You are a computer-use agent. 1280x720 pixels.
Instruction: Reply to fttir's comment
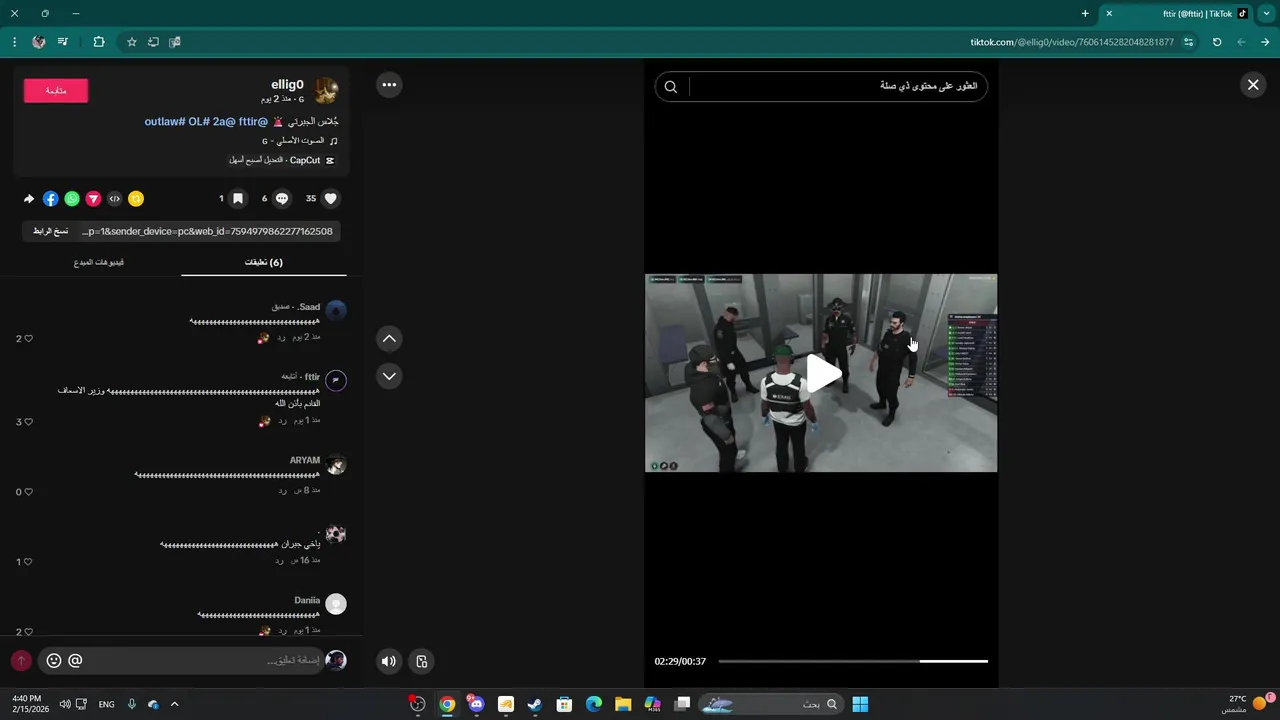tap(282, 421)
